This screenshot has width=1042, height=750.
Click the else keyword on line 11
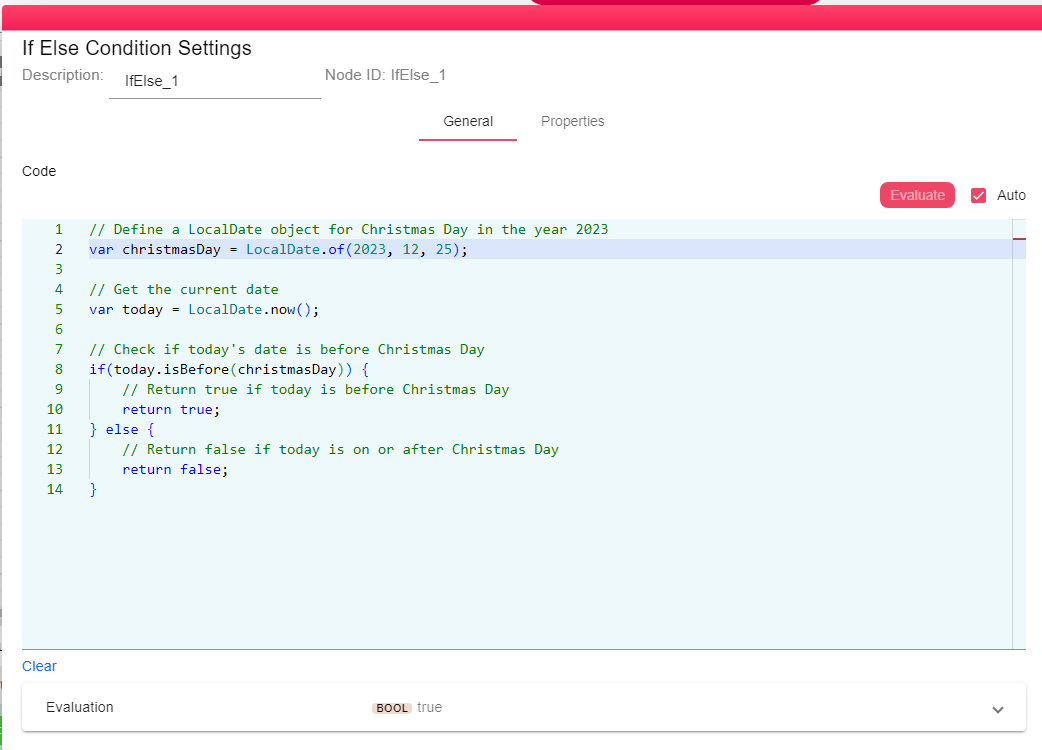(122, 429)
